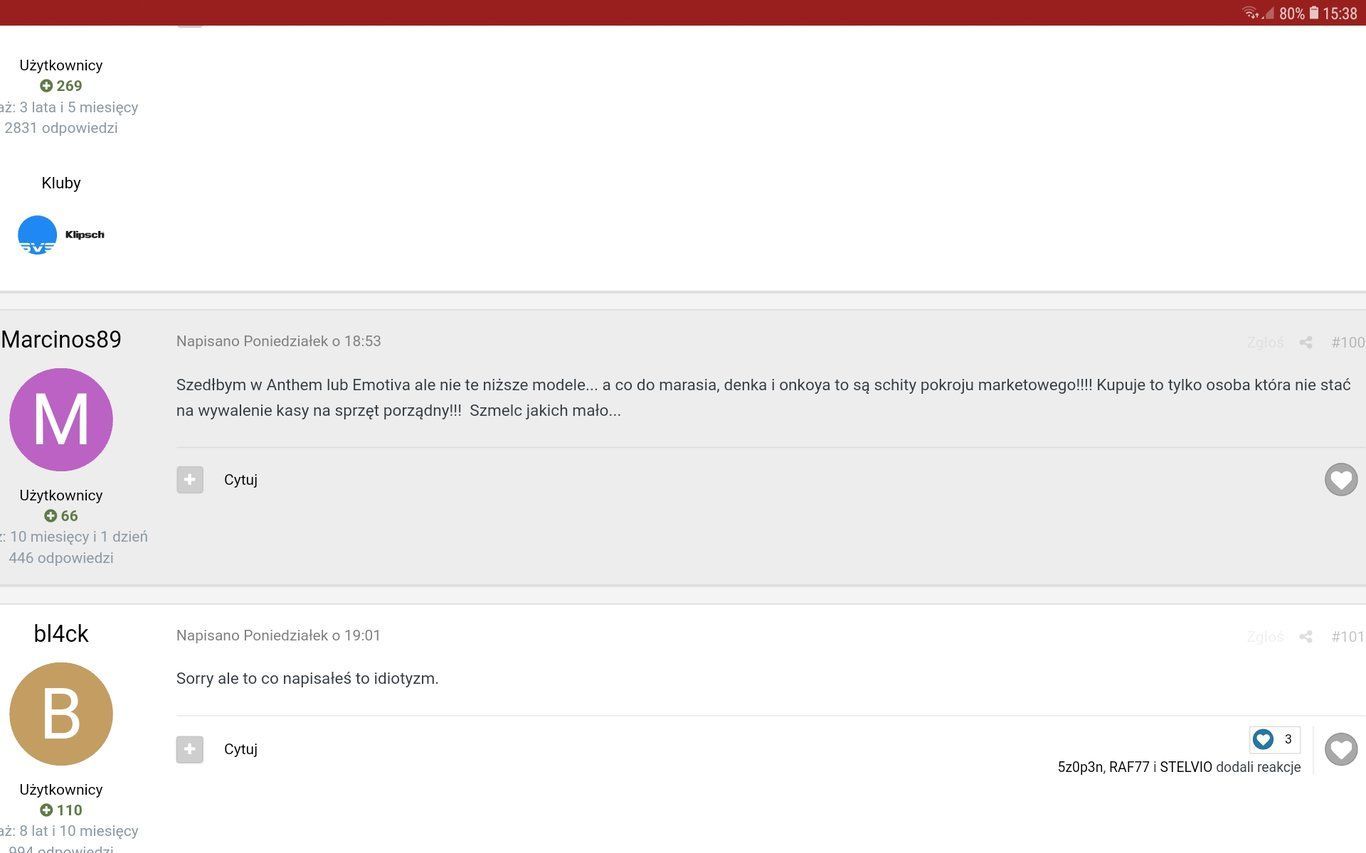This screenshot has width=1366, height=853.
Task: Open STELVIO reactor profile
Action: 1186,767
